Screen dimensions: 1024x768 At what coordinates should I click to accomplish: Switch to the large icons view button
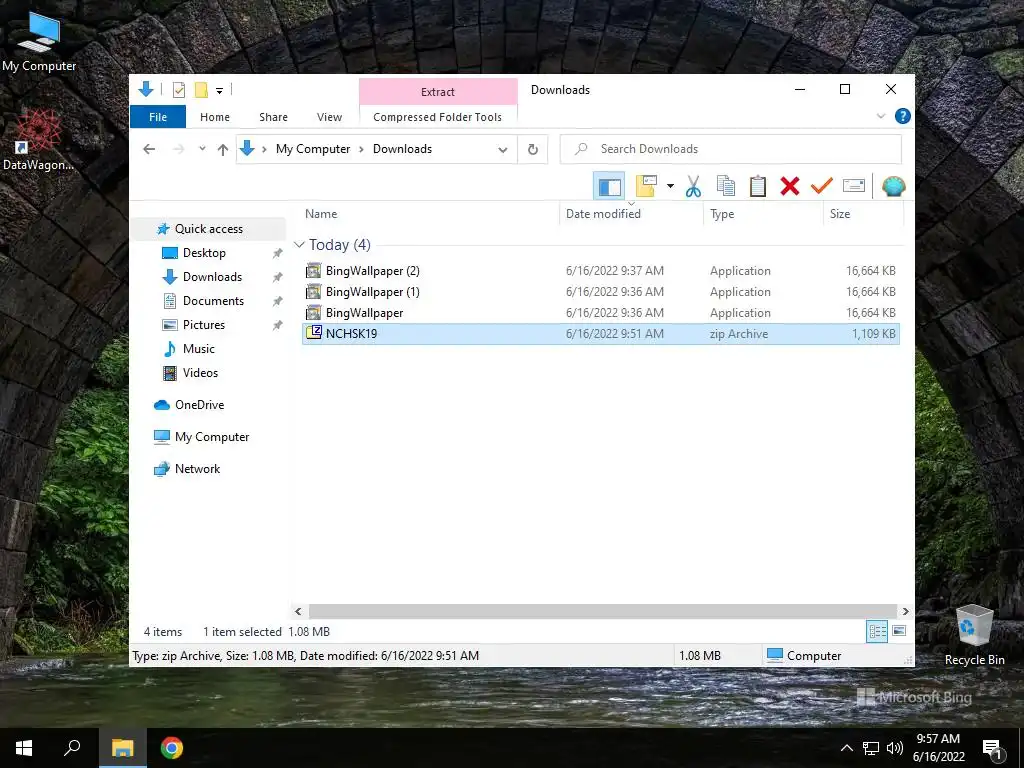click(x=899, y=631)
